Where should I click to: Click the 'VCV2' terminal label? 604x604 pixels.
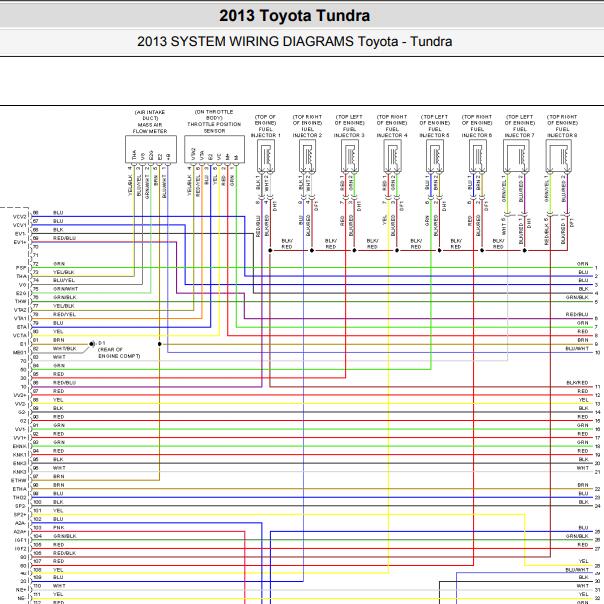20,217
